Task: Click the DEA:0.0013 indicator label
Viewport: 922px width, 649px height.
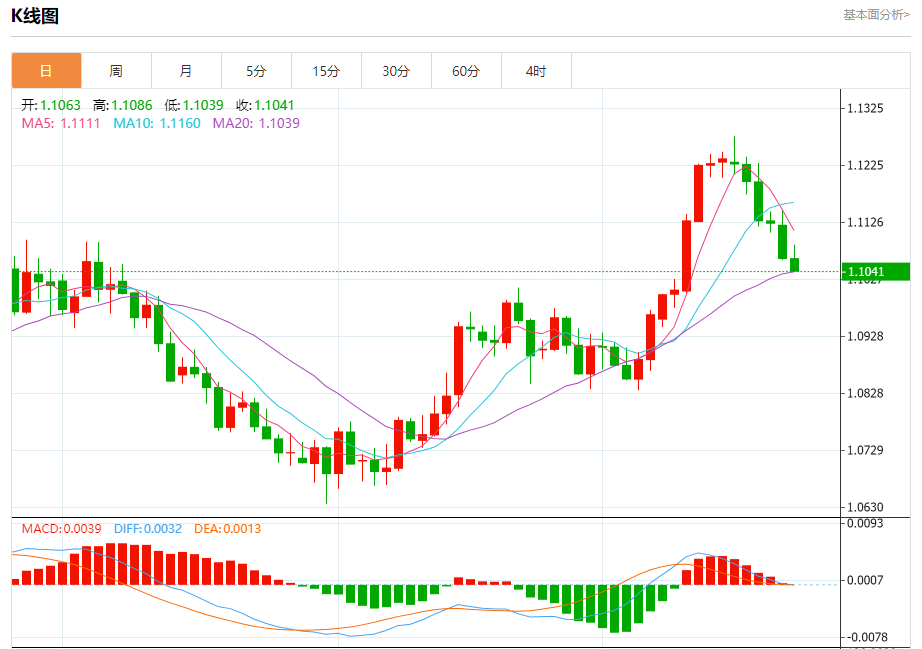Action: pyautogui.click(x=228, y=528)
